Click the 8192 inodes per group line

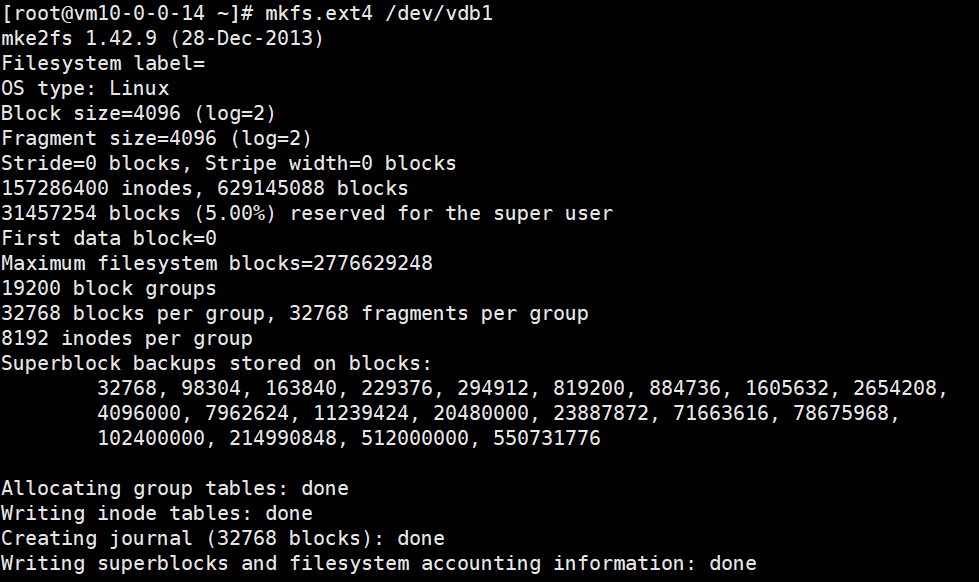click(127, 338)
